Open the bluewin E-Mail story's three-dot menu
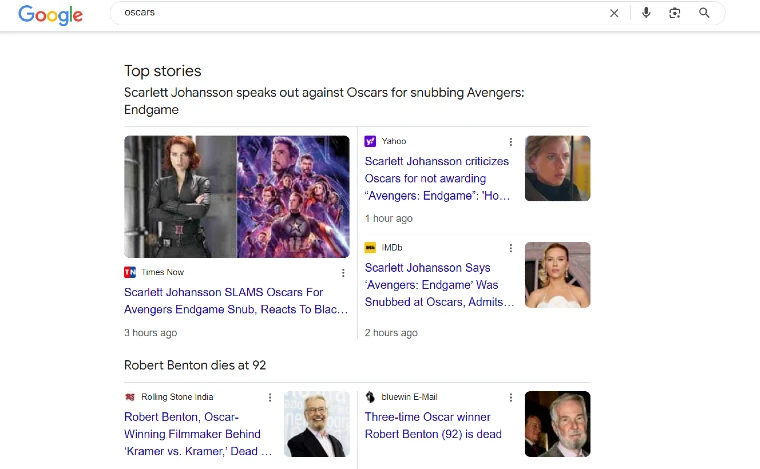The height and width of the screenshot is (469, 760). (x=510, y=397)
